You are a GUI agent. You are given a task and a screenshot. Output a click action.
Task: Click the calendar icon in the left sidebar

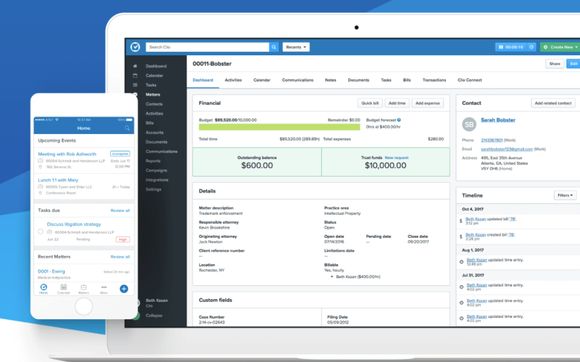tap(135, 75)
